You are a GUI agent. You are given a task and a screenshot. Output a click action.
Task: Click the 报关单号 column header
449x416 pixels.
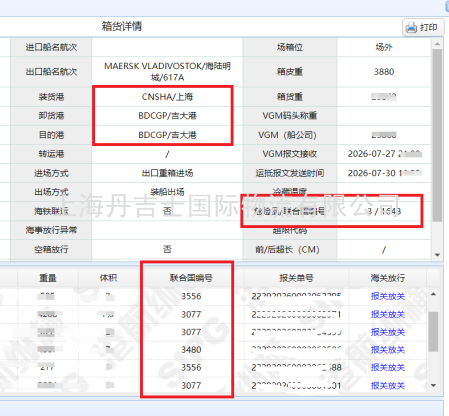pos(296,278)
